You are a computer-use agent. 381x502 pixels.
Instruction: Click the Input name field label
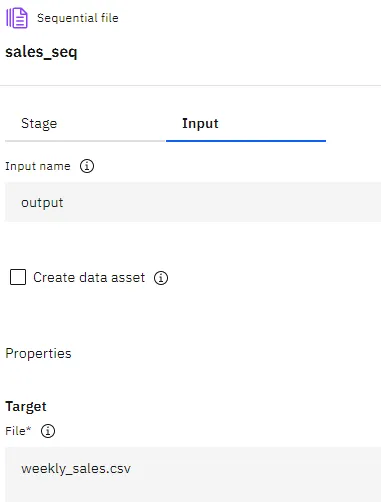pyautogui.click(x=38, y=166)
